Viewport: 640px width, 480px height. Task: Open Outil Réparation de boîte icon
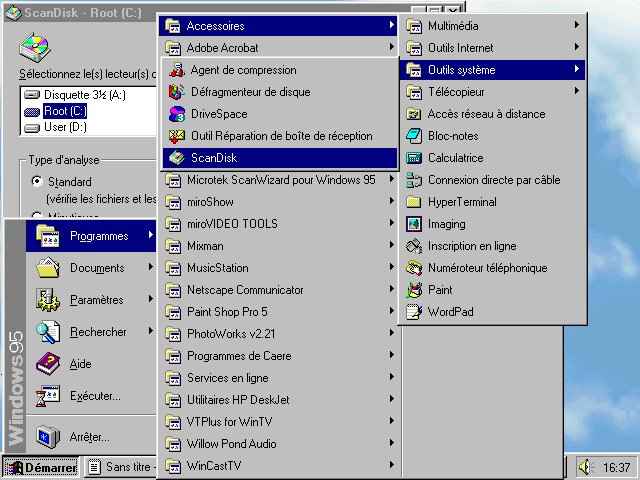pos(177,136)
